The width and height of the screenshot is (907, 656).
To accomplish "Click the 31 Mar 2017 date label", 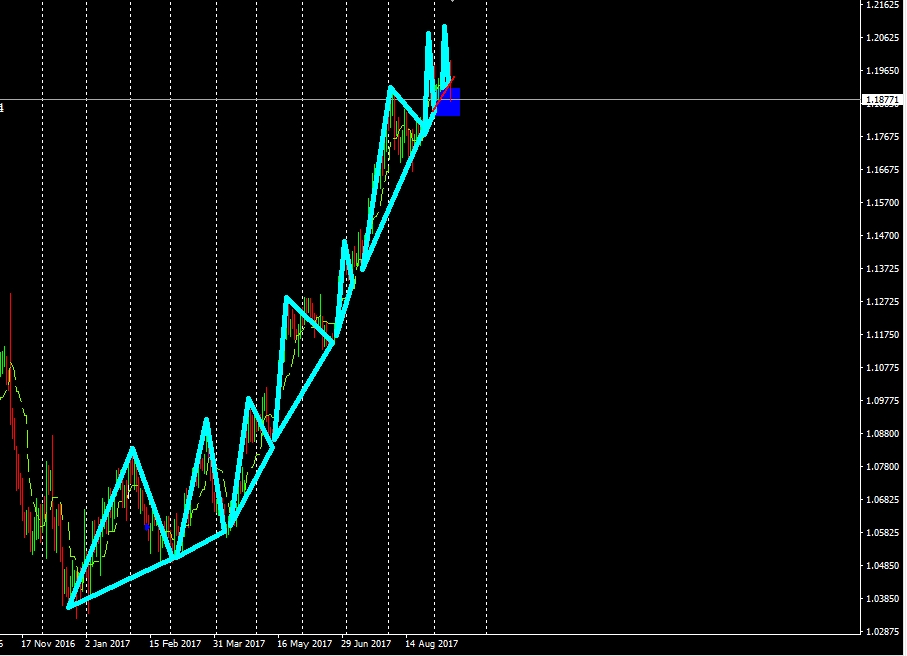I will coord(239,643).
